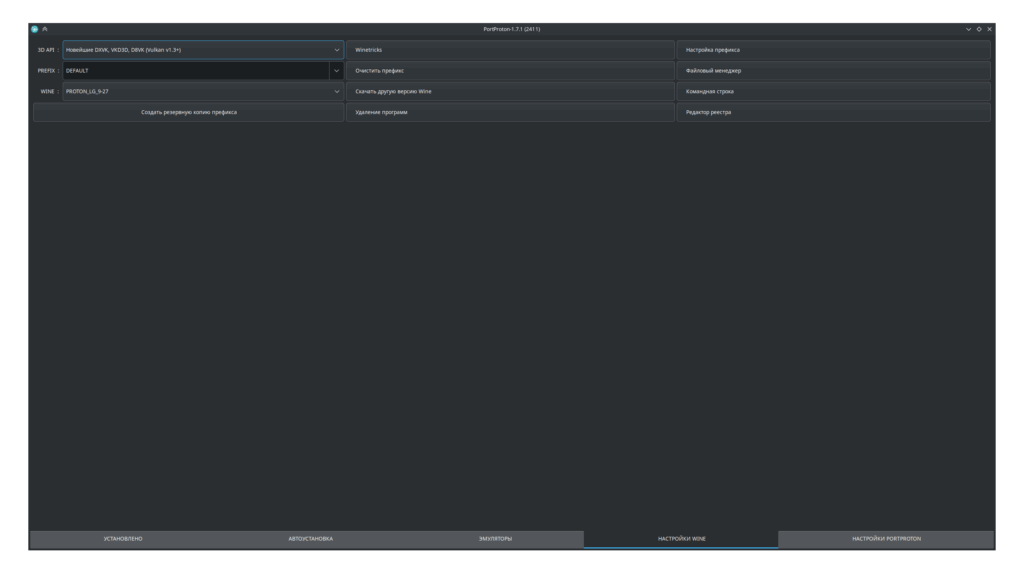Click the PortProton app icon in title bar
This screenshot has width=1024, height=584.
click(x=35, y=29)
